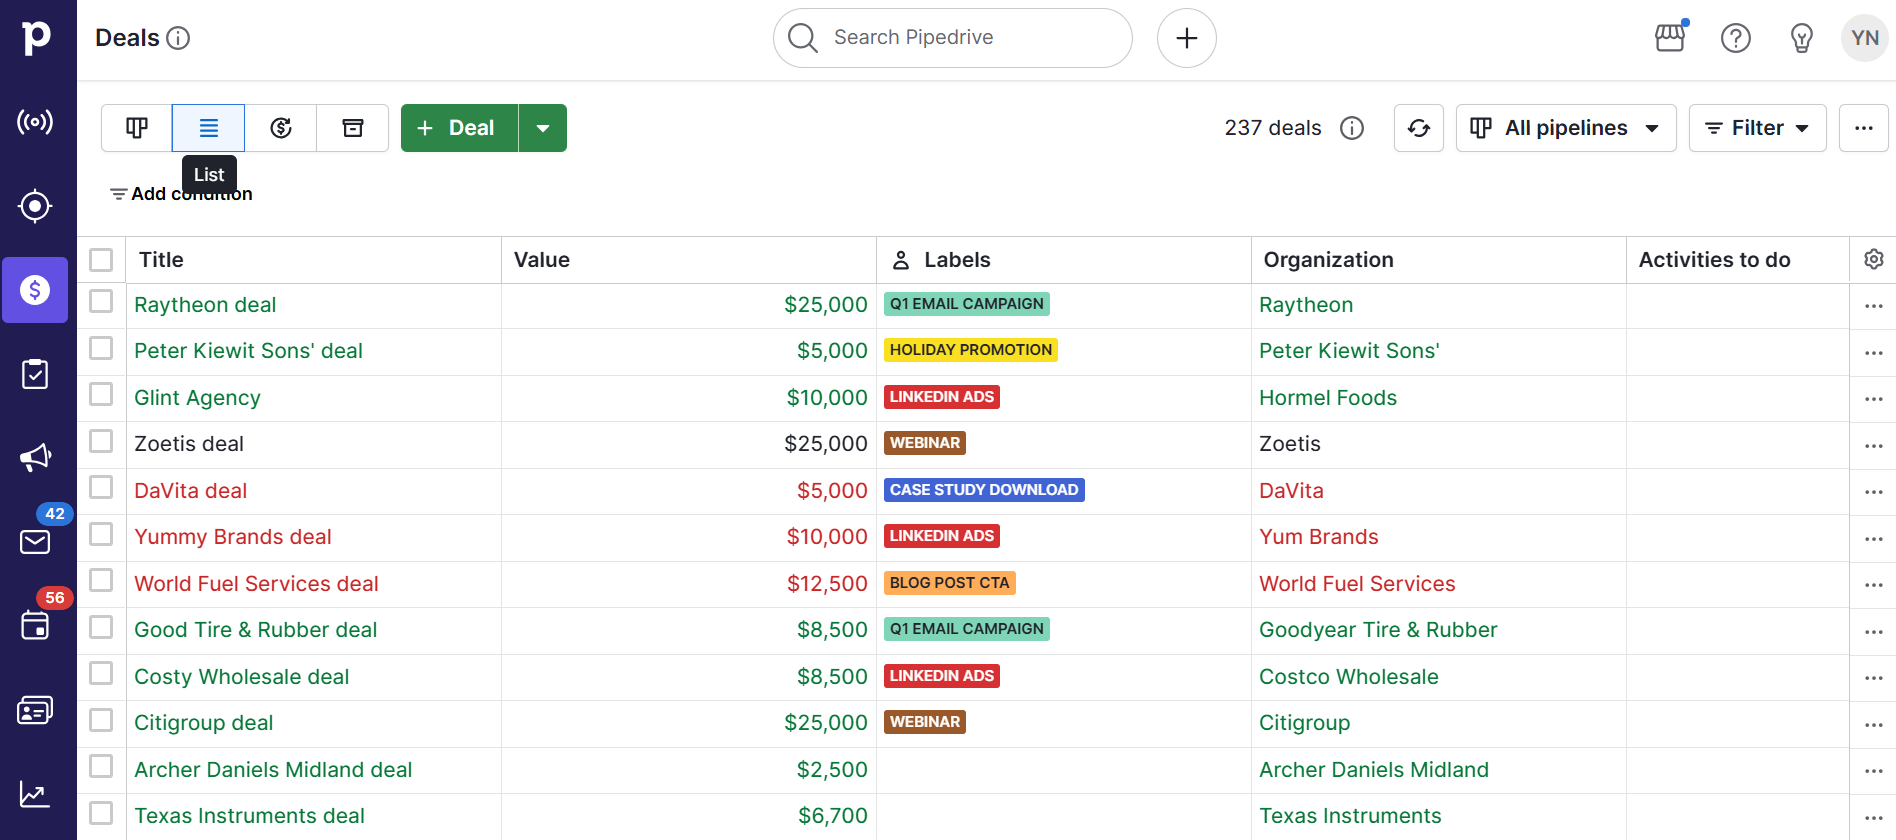The height and width of the screenshot is (840, 1896).
Task: Click the CASE STUDY DOWNLOAD blue label
Action: [984, 490]
